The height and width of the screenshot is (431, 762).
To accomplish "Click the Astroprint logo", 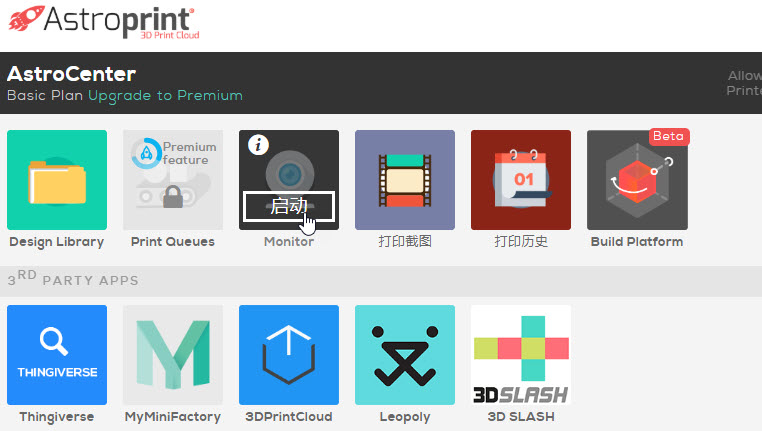I will [x=104, y=22].
